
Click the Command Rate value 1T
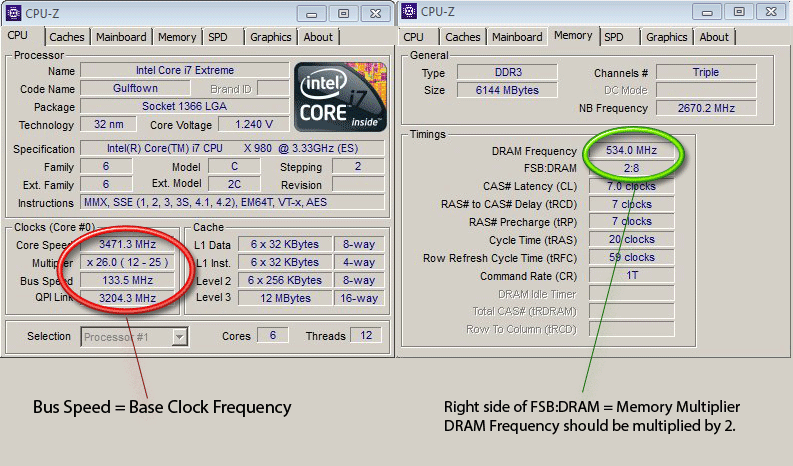click(x=631, y=276)
